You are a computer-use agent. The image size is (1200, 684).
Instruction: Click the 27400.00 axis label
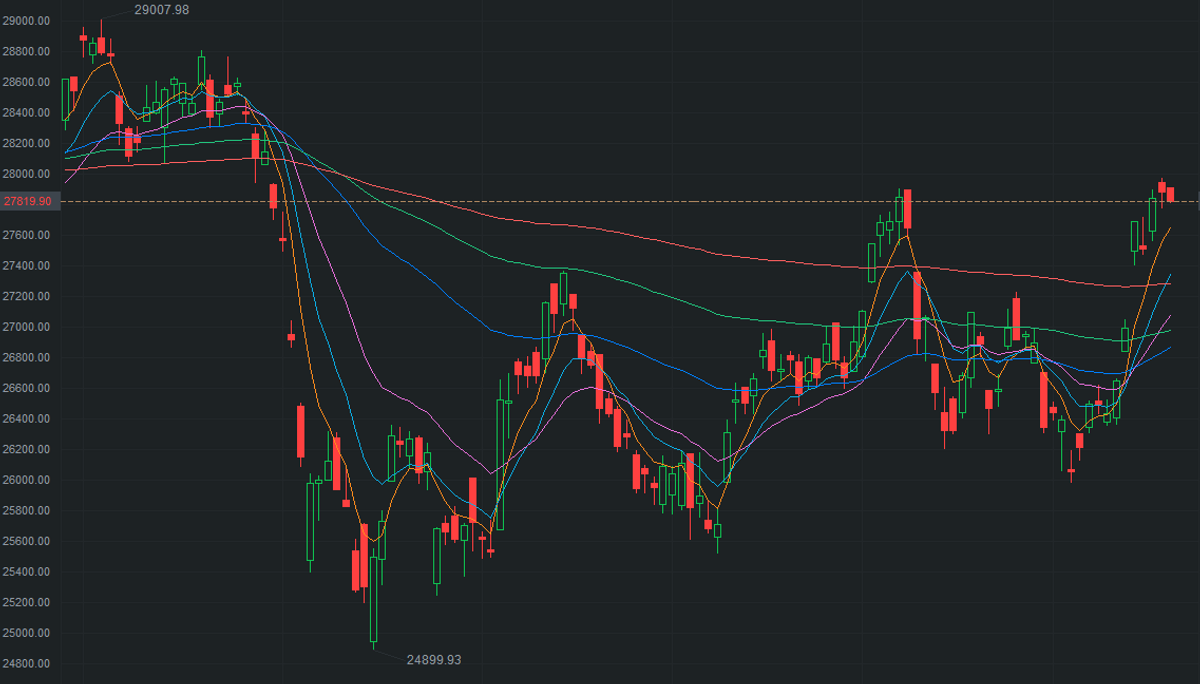pos(27,266)
